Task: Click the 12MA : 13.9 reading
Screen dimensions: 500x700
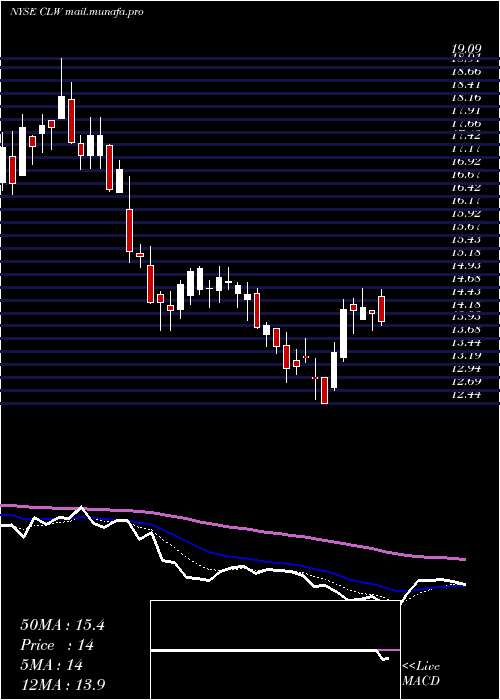Action: pyautogui.click(x=63, y=685)
